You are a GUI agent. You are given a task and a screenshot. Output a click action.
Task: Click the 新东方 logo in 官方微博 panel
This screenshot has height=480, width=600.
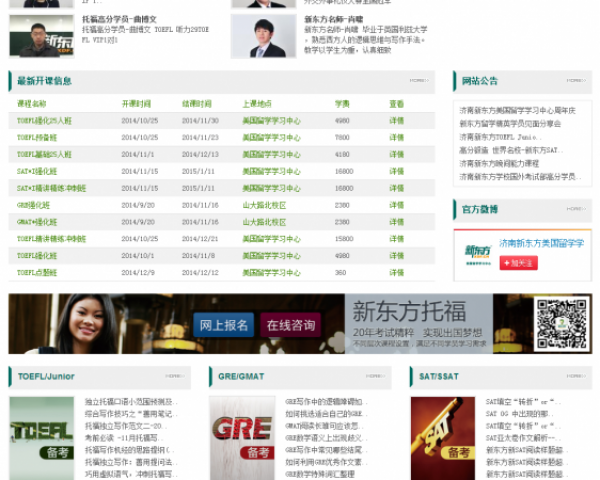[479, 250]
